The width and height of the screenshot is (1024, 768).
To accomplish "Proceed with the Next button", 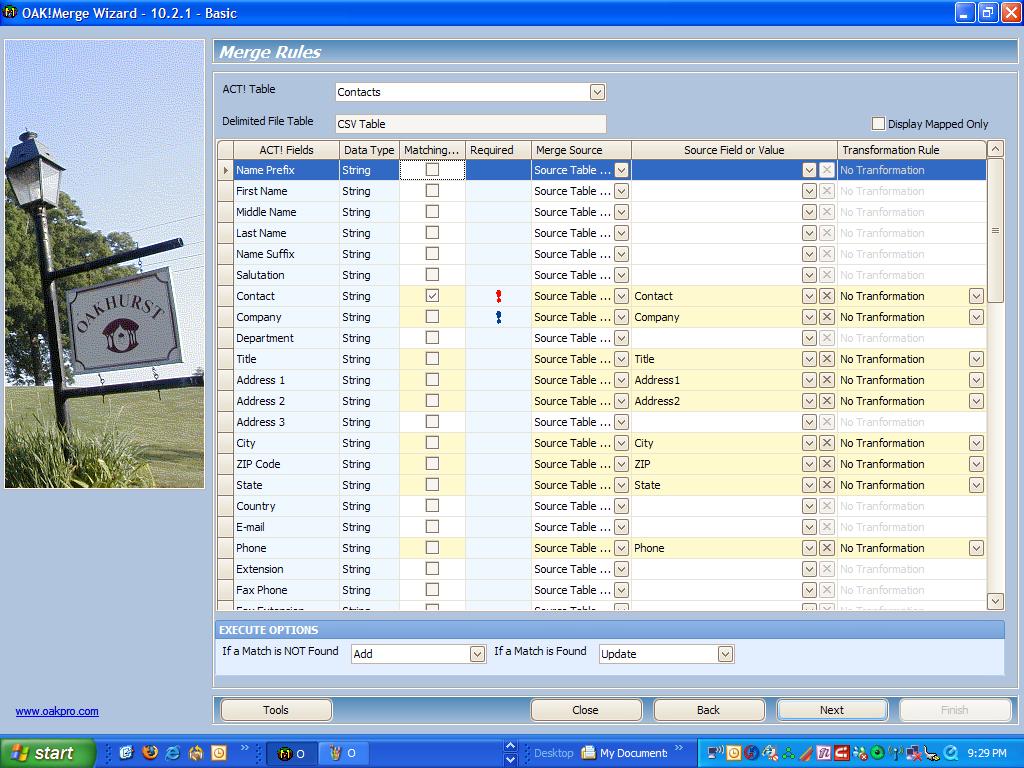I will pyautogui.click(x=832, y=710).
